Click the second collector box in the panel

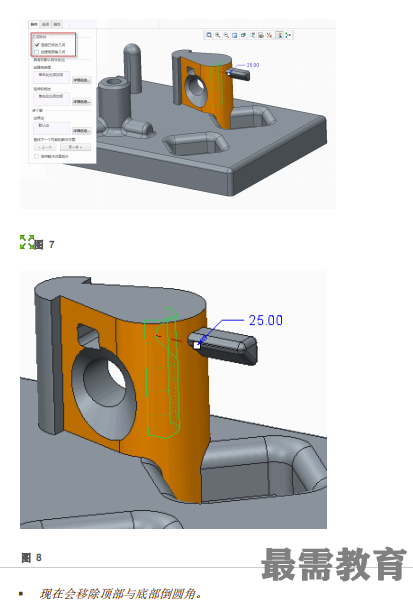tap(51, 99)
